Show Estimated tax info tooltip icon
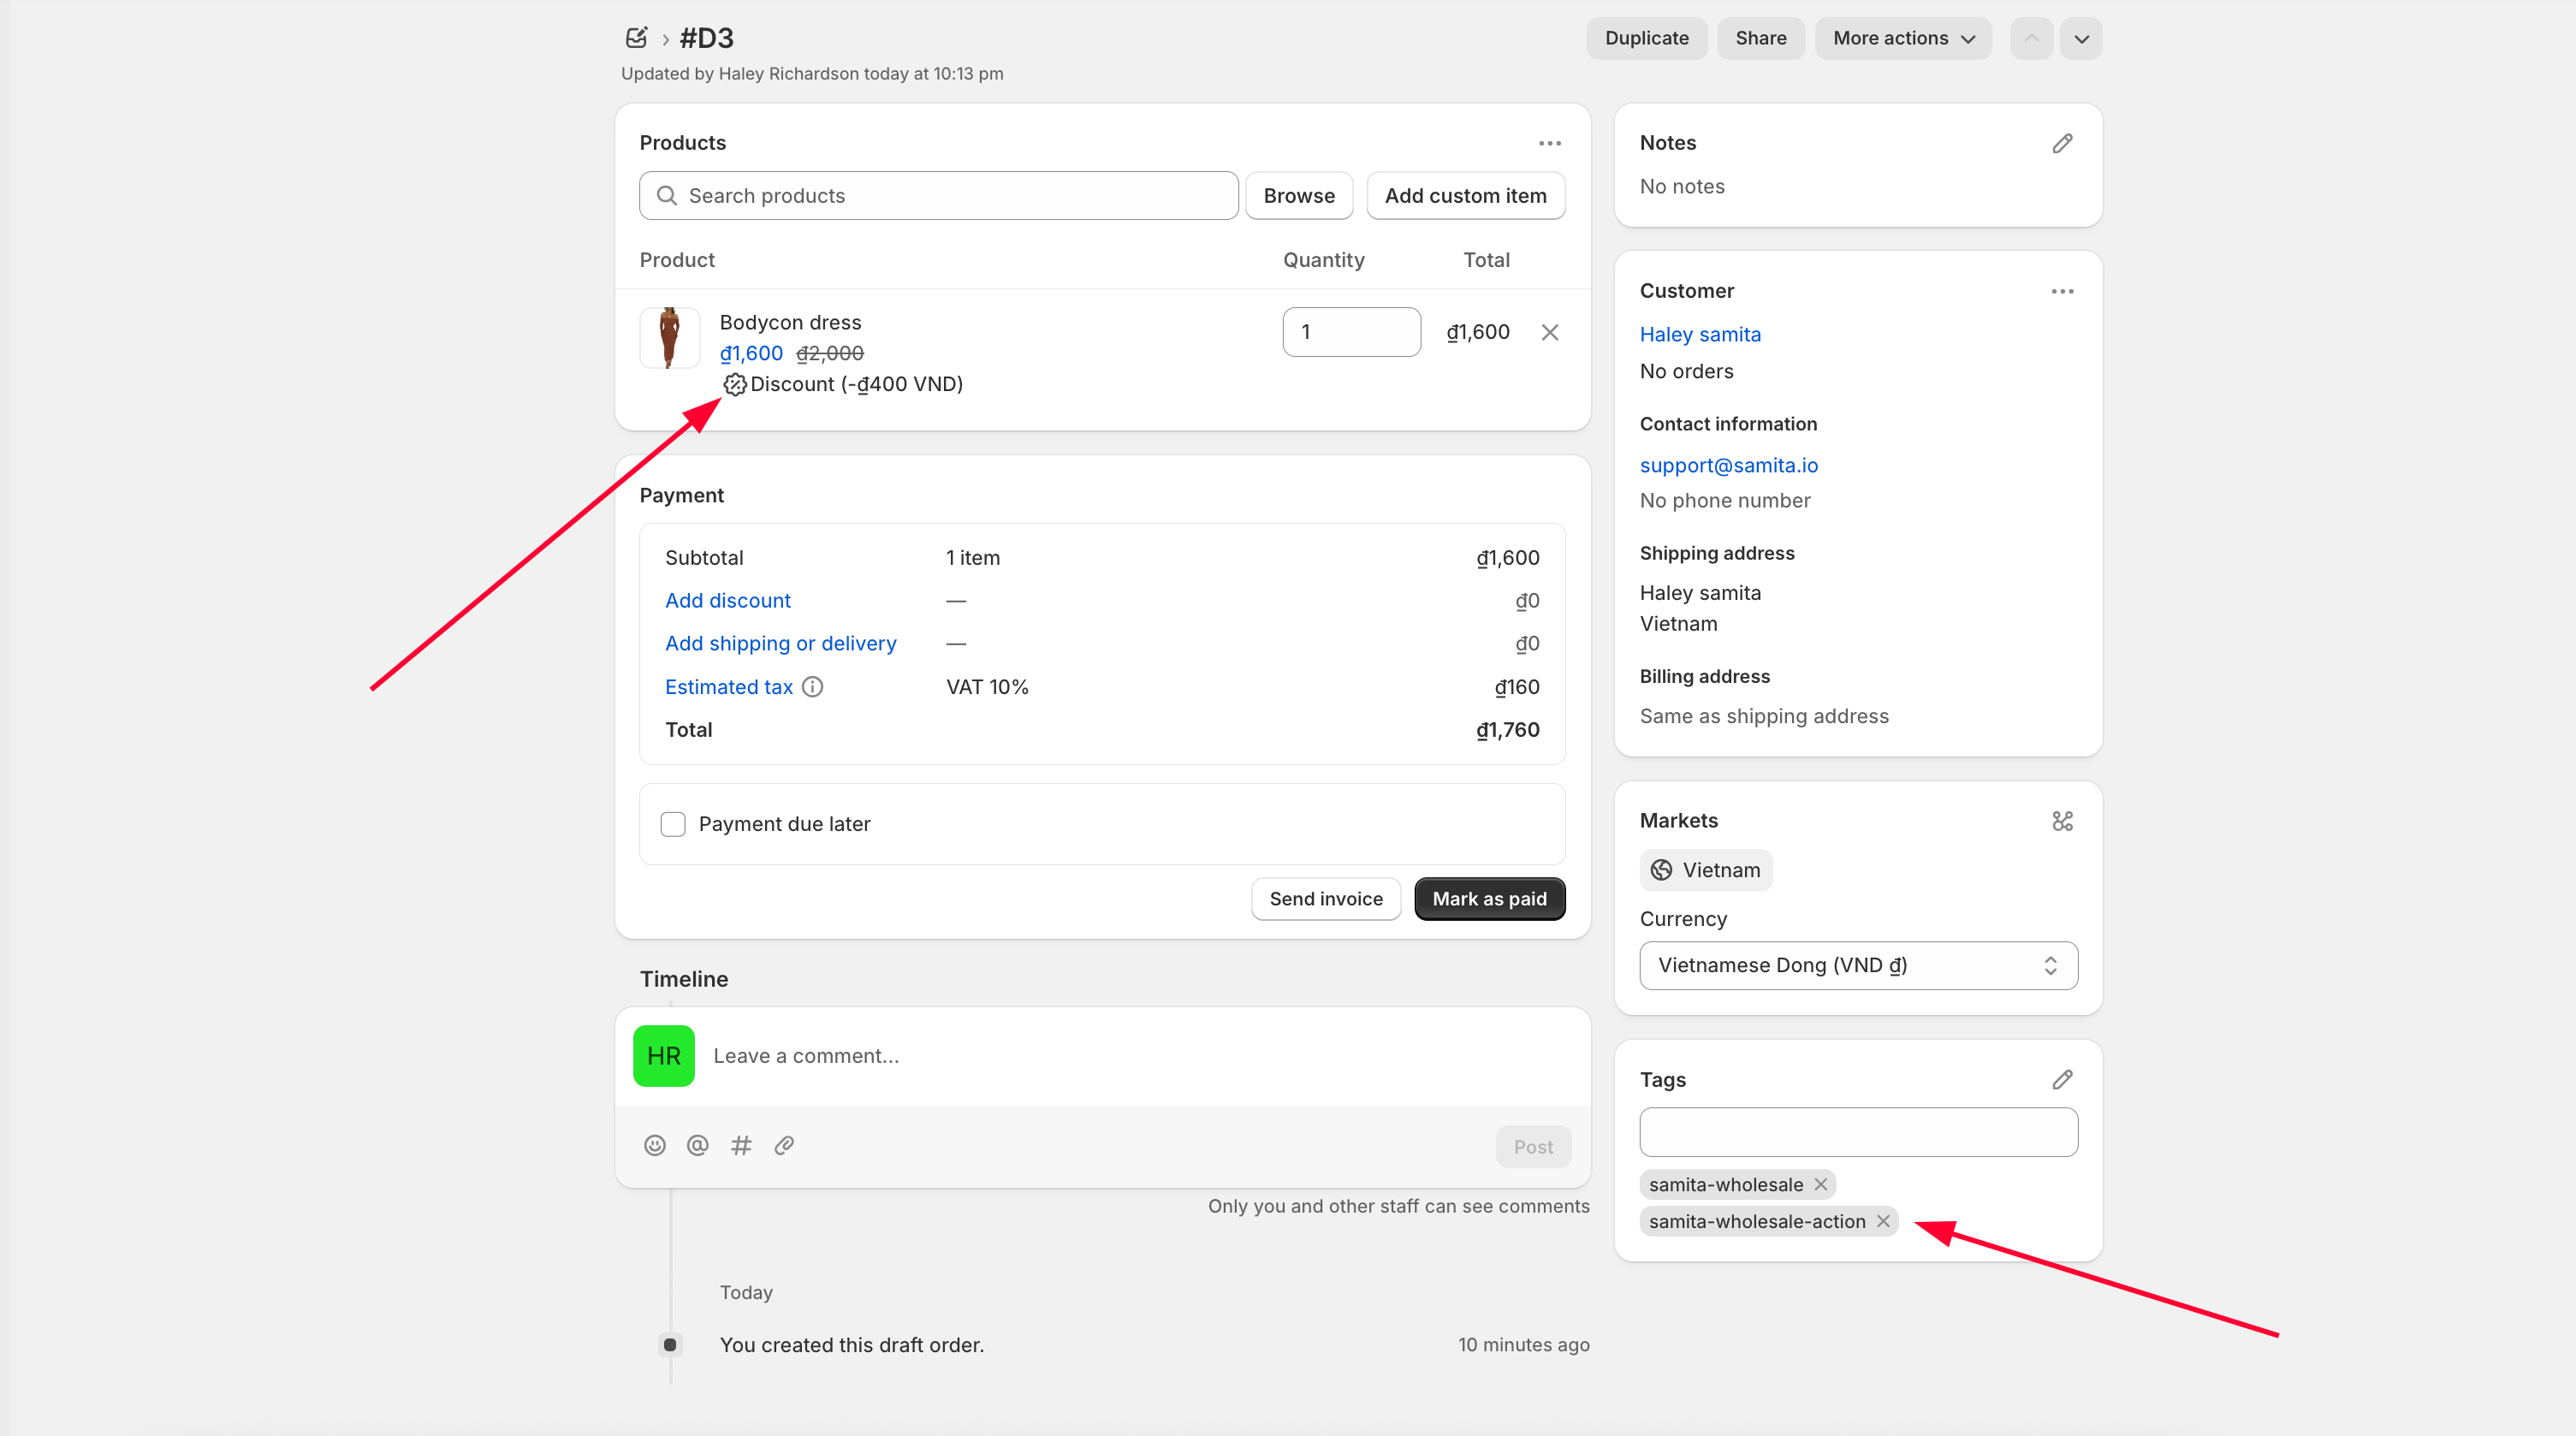 point(812,687)
